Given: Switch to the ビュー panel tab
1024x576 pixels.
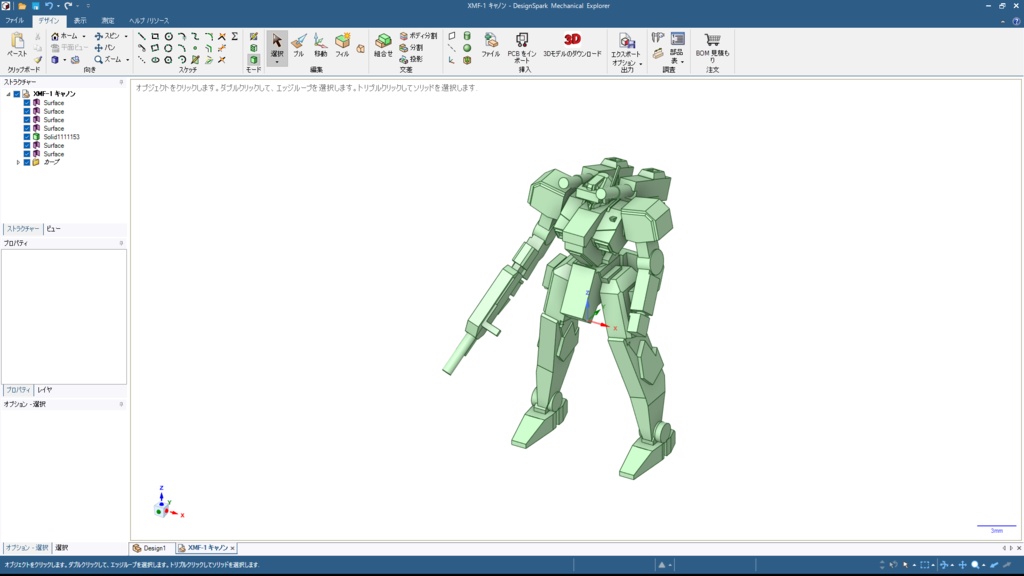Looking at the screenshot, I should point(54,229).
